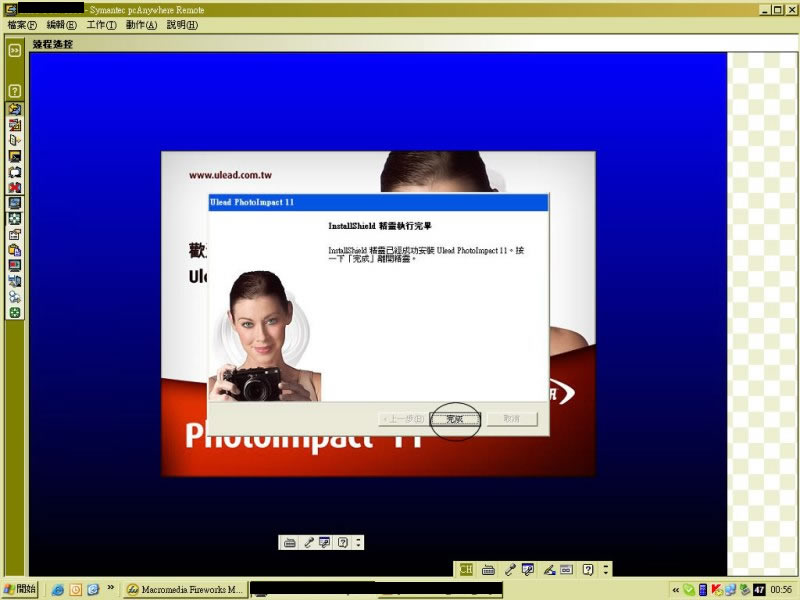Click the 上一步(B) back button
Screen dimensions: 800x600
click(x=404, y=419)
